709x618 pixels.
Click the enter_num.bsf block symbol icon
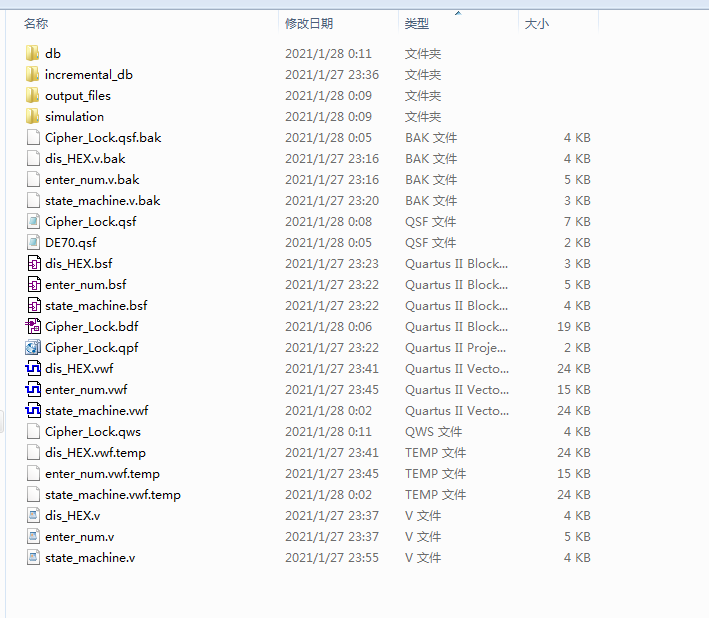34,285
